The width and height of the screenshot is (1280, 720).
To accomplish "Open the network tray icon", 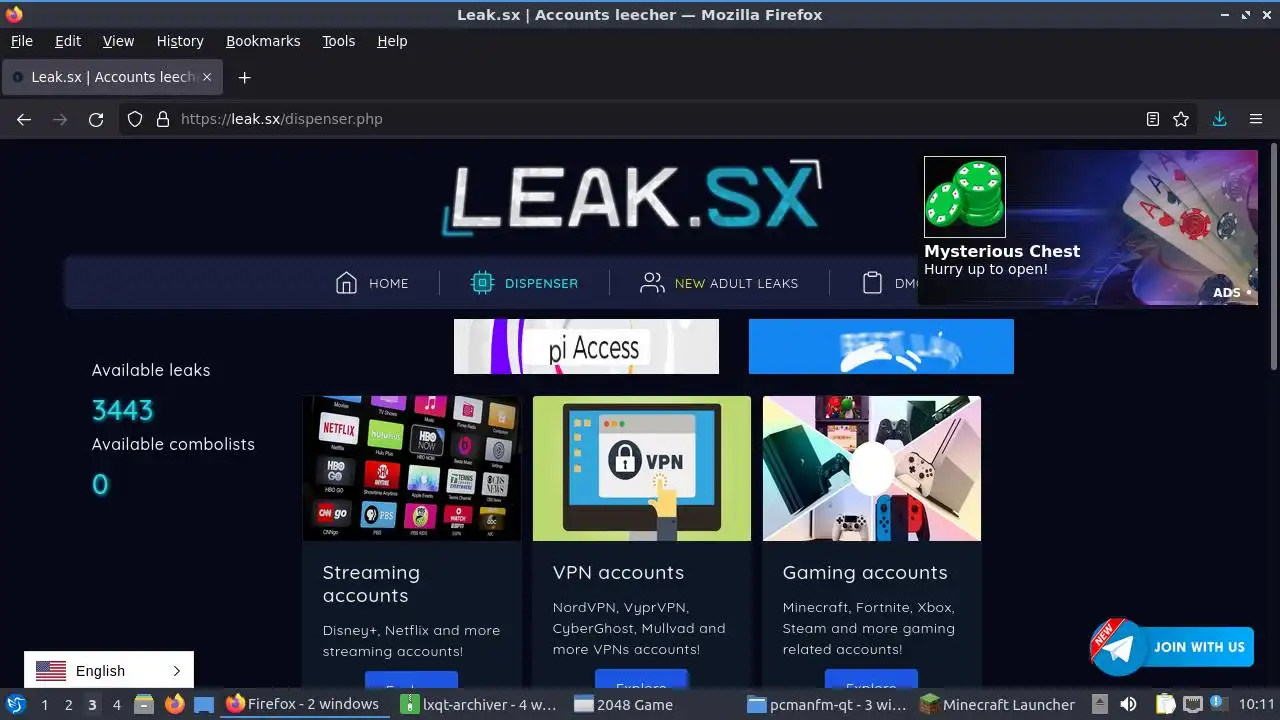I will [x=1193, y=704].
